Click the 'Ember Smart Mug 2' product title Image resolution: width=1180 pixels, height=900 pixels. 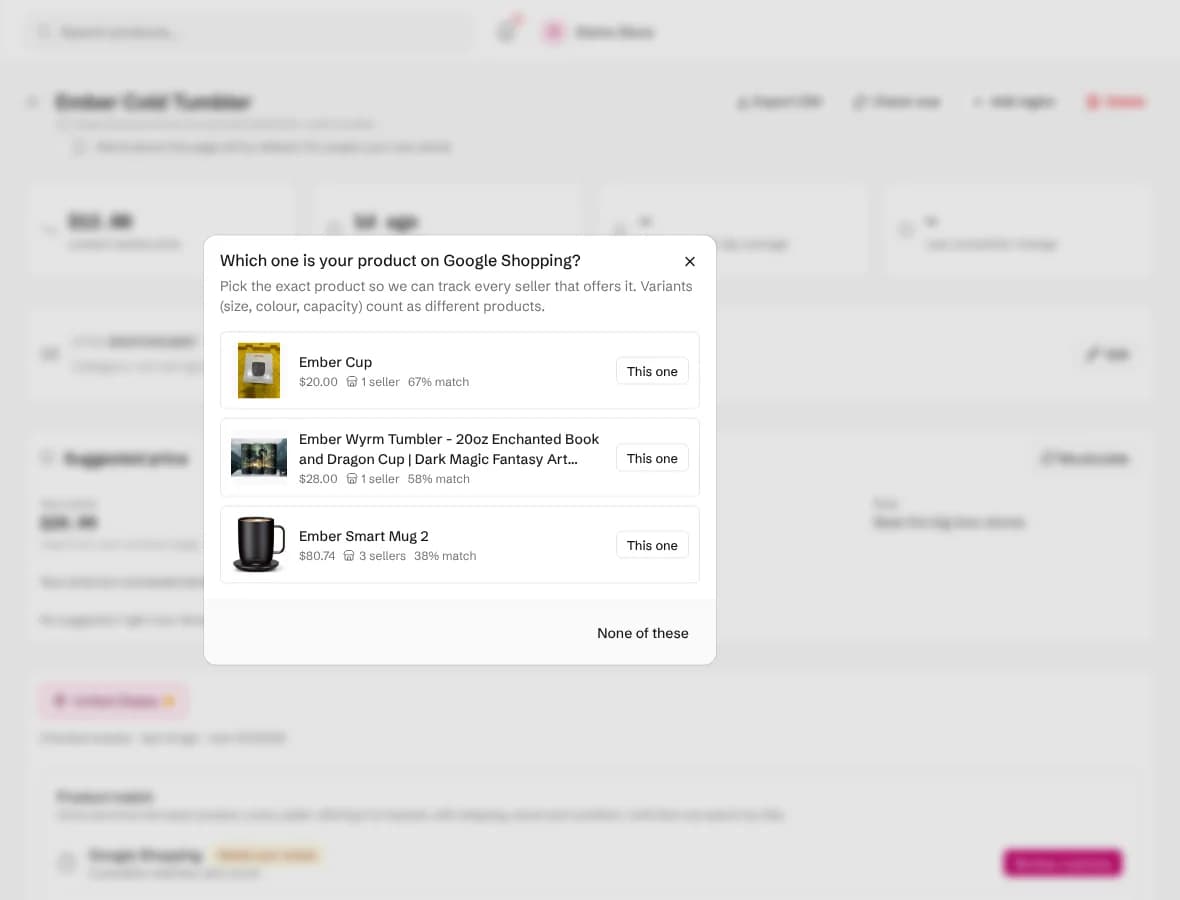click(x=363, y=536)
